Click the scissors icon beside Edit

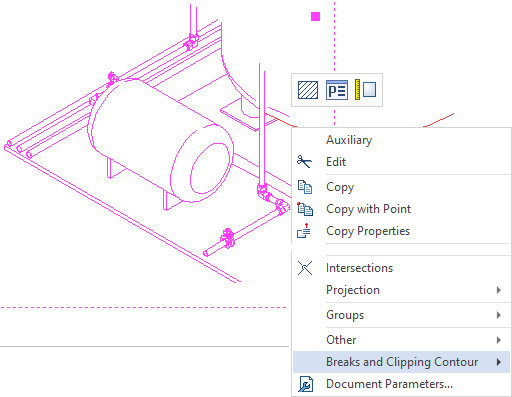(304, 162)
